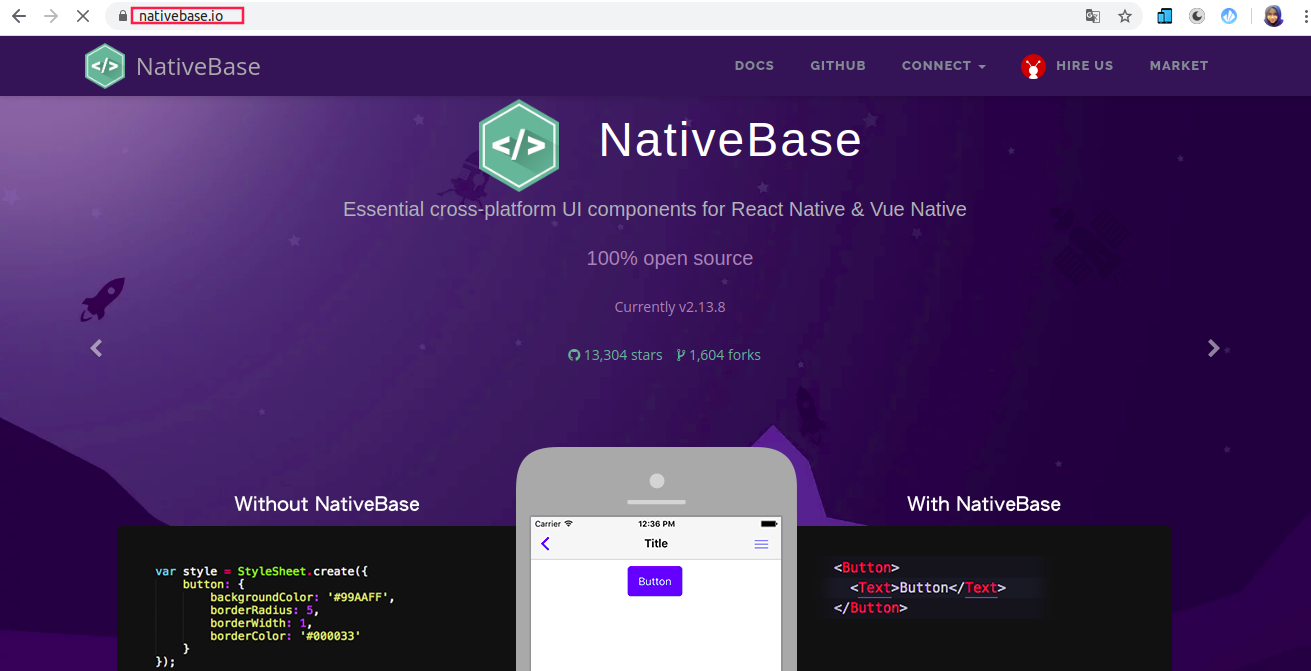Open the 13,304 stars GitHub link
1311x671 pixels.
pyautogui.click(x=615, y=355)
